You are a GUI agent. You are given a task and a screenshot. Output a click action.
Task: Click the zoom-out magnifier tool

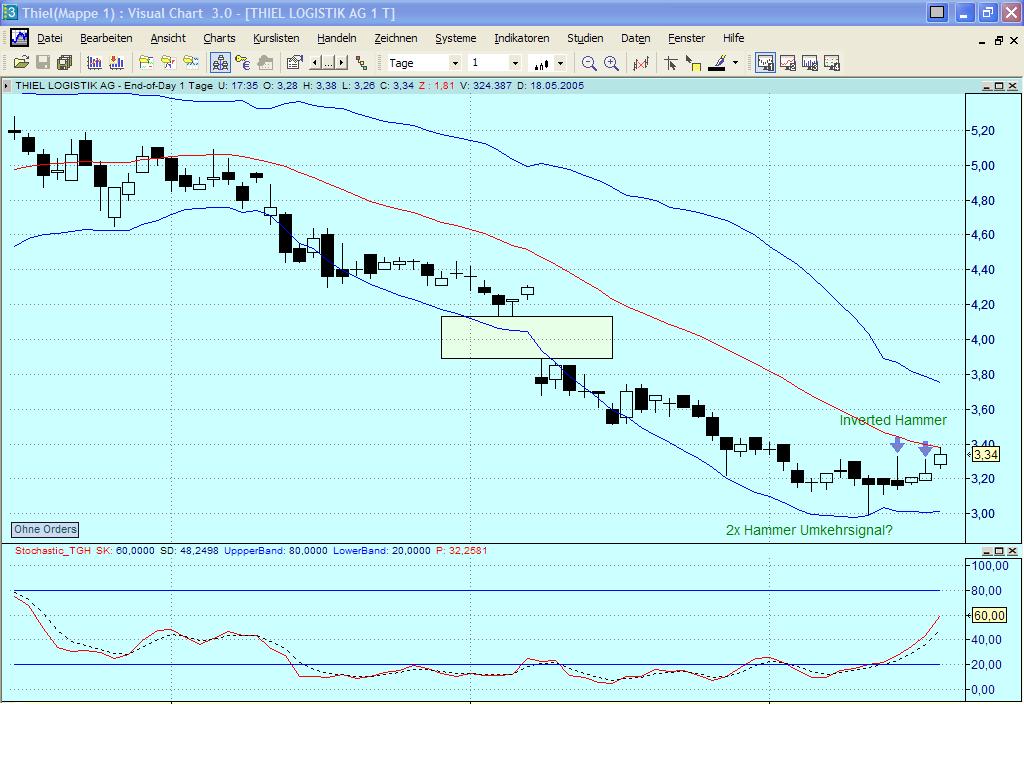(x=589, y=62)
